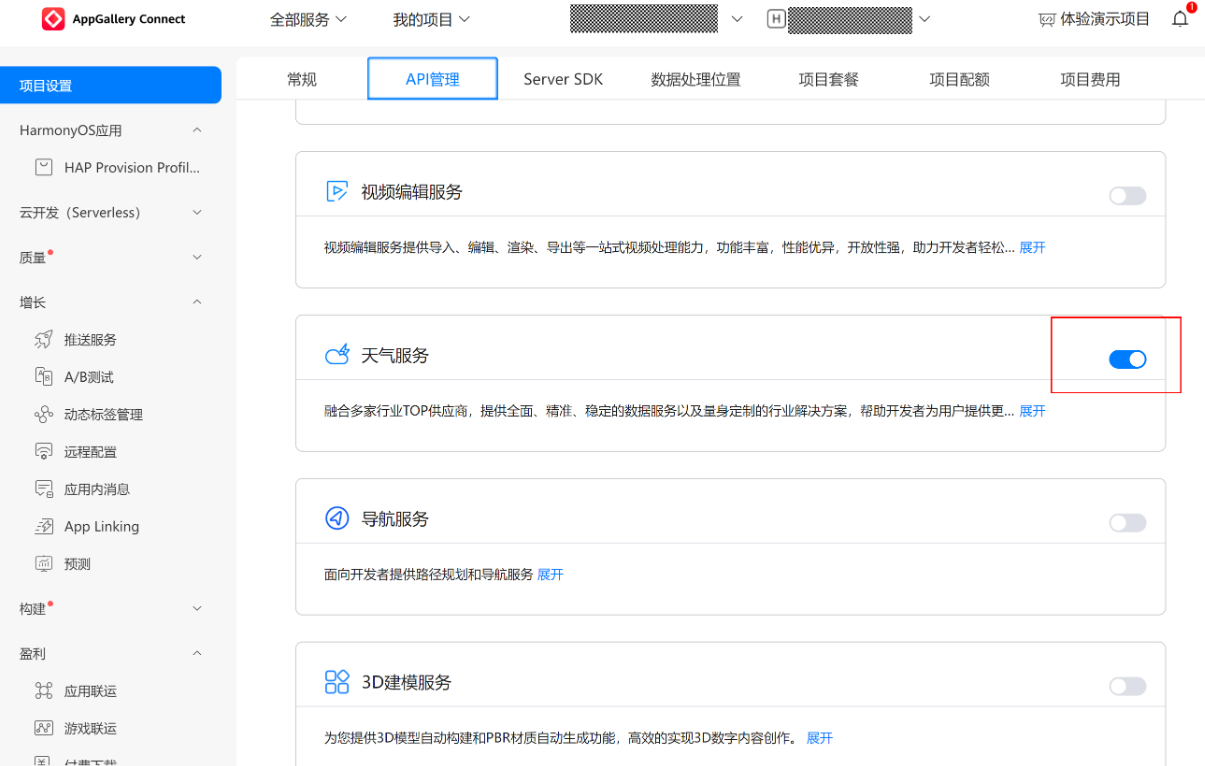Viewport: 1205px width, 766px height.
Task: Click the demo project icon beside 体验演示项目
Action: tap(1047, 20)
